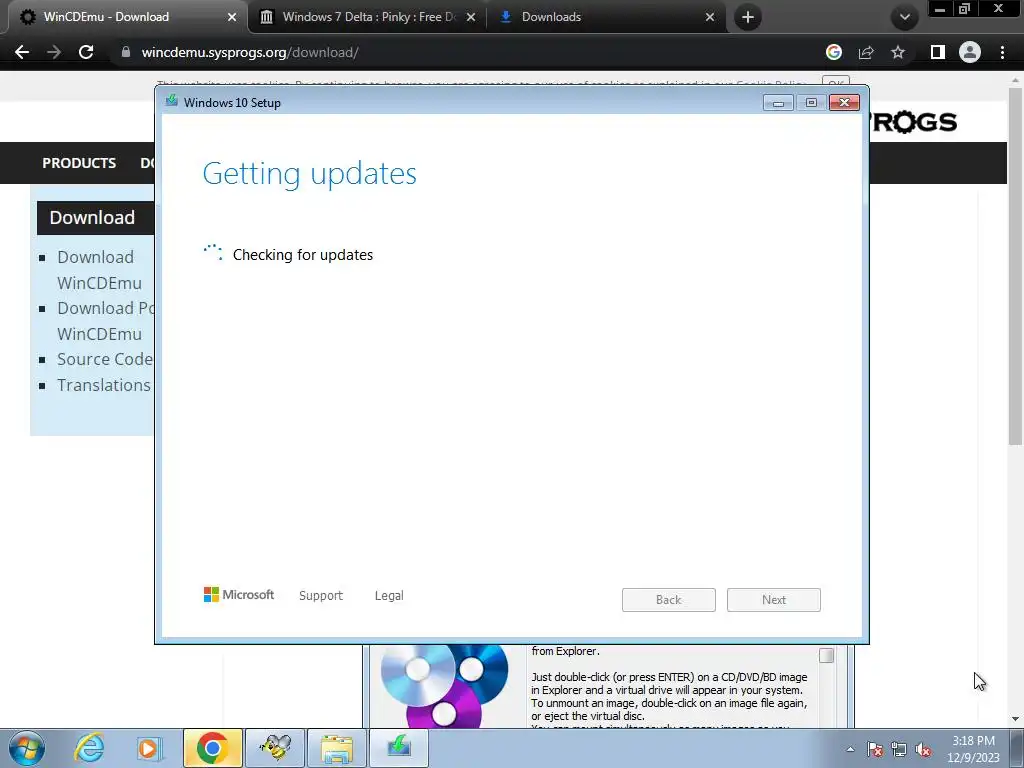This screenshot has width=1024, height=768.
Task: Close the Windows 10 Setup window
Action: [x=844, y=103]
